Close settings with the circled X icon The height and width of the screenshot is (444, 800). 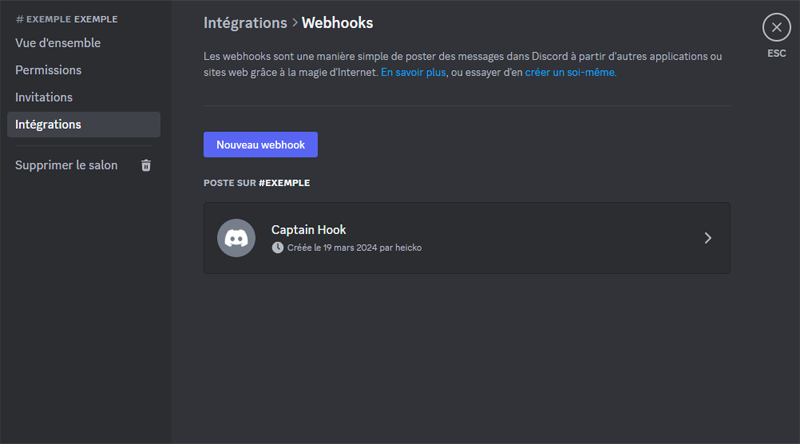point(776,28)
